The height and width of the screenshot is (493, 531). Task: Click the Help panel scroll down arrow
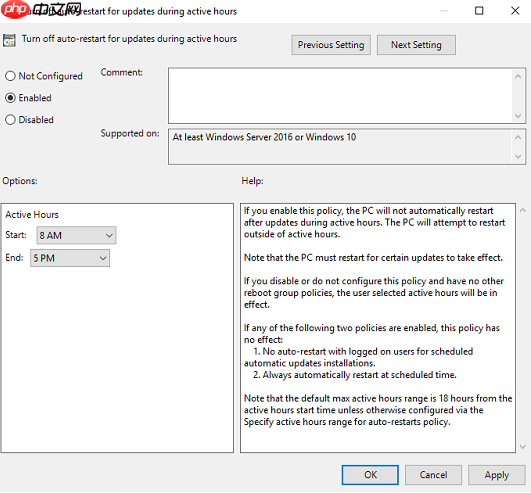pyautogui.click(x=523, y=447)
